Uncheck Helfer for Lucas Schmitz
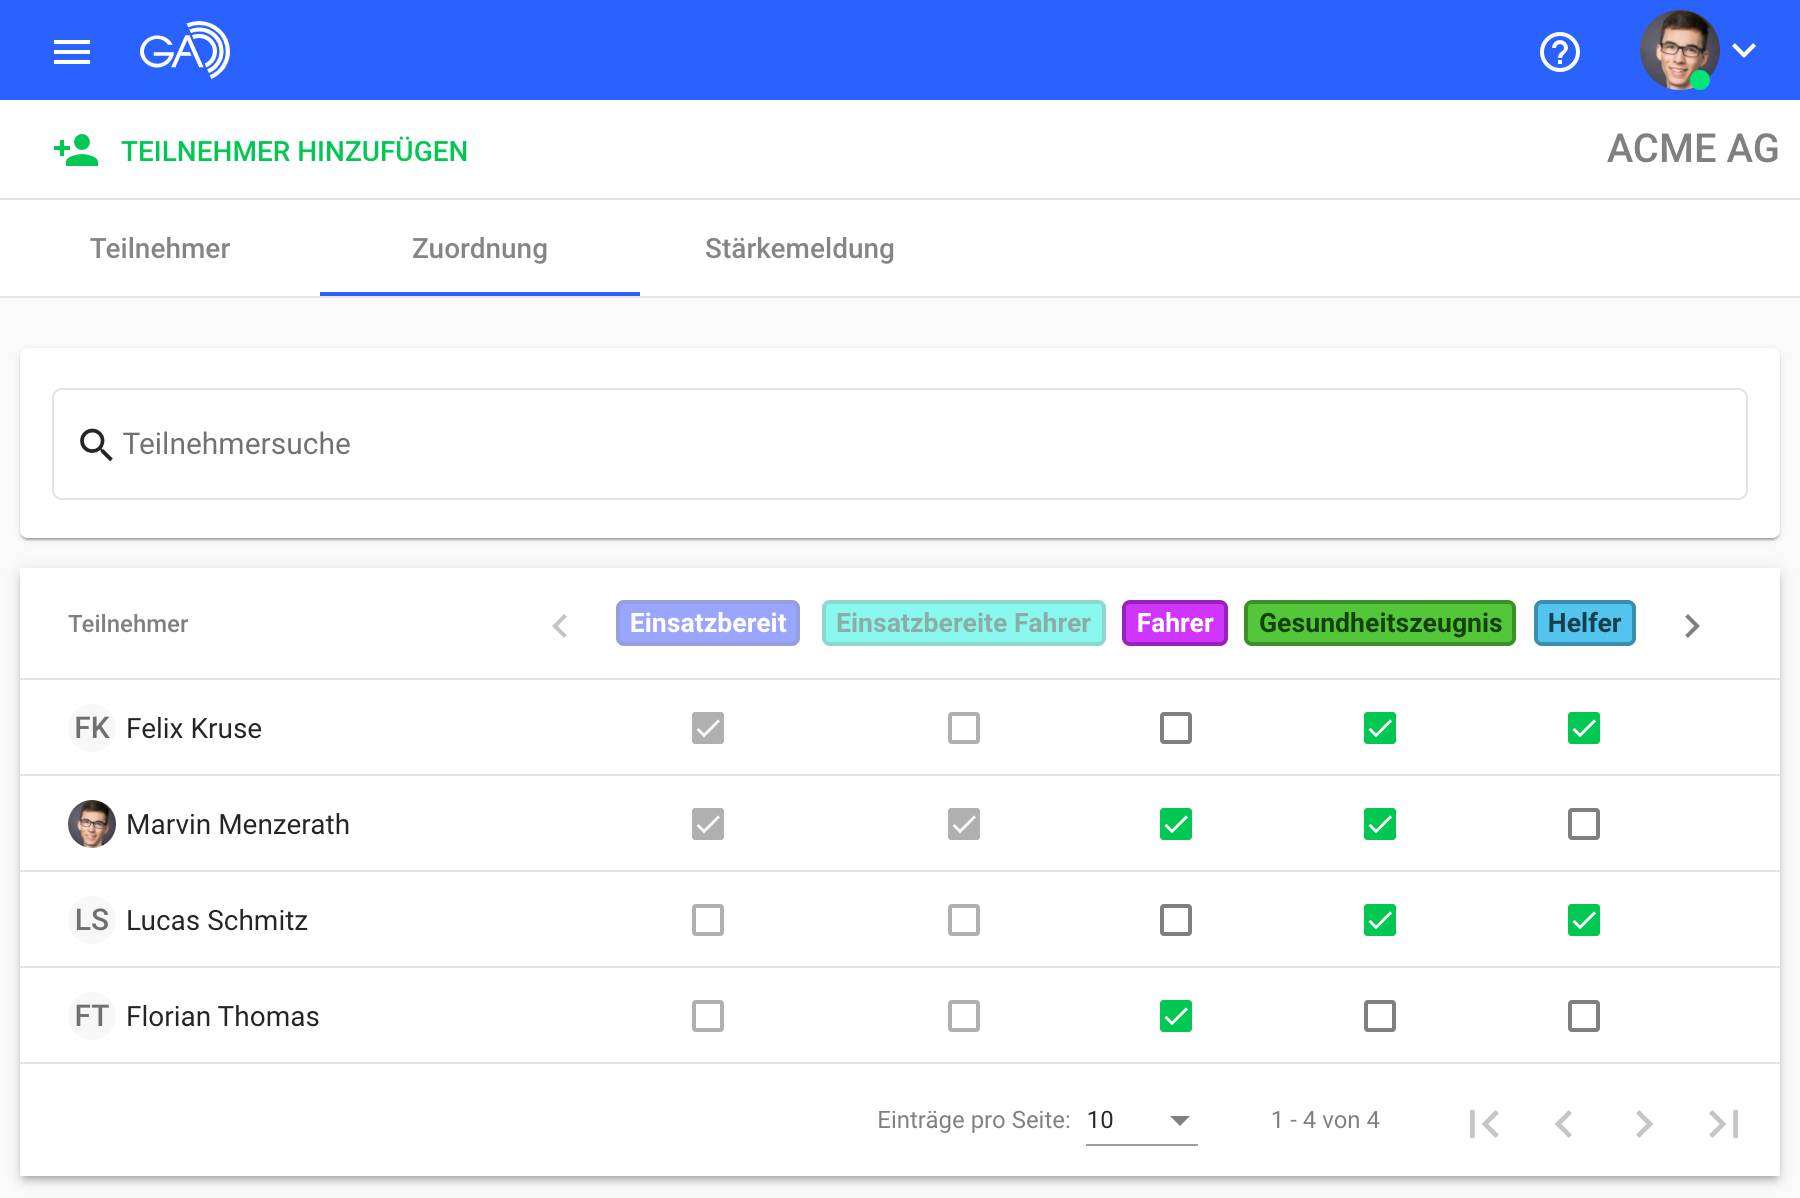The width and height of the screenshot is (1800, 1198). click(1583, 920)
